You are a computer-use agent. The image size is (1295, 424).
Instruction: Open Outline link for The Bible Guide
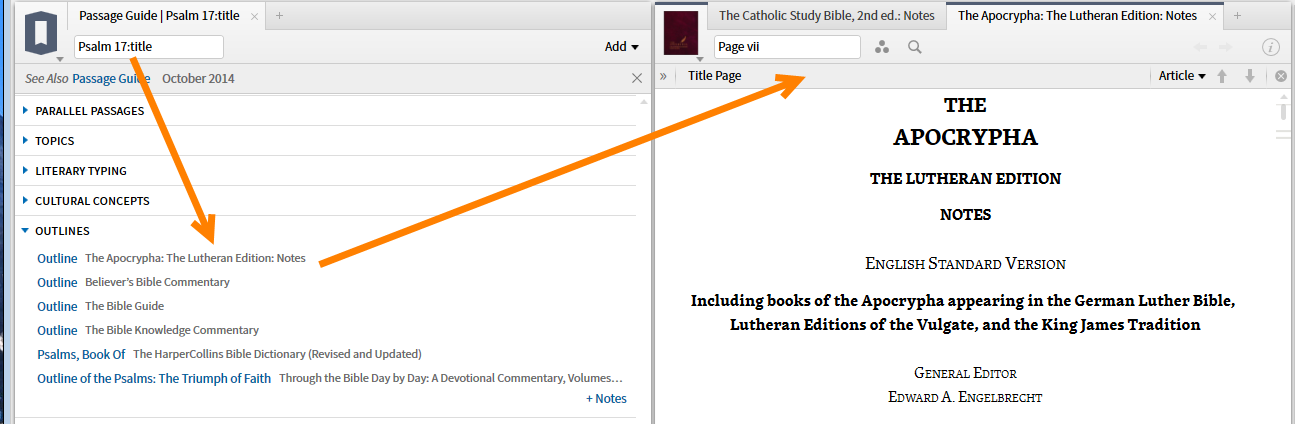(57, 306)
